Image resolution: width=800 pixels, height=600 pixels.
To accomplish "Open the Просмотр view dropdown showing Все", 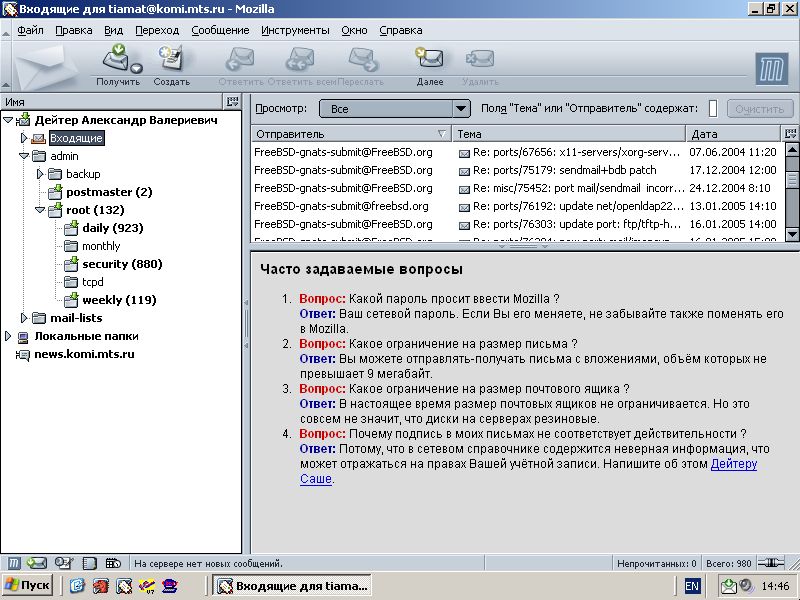I will coord(394,108).
